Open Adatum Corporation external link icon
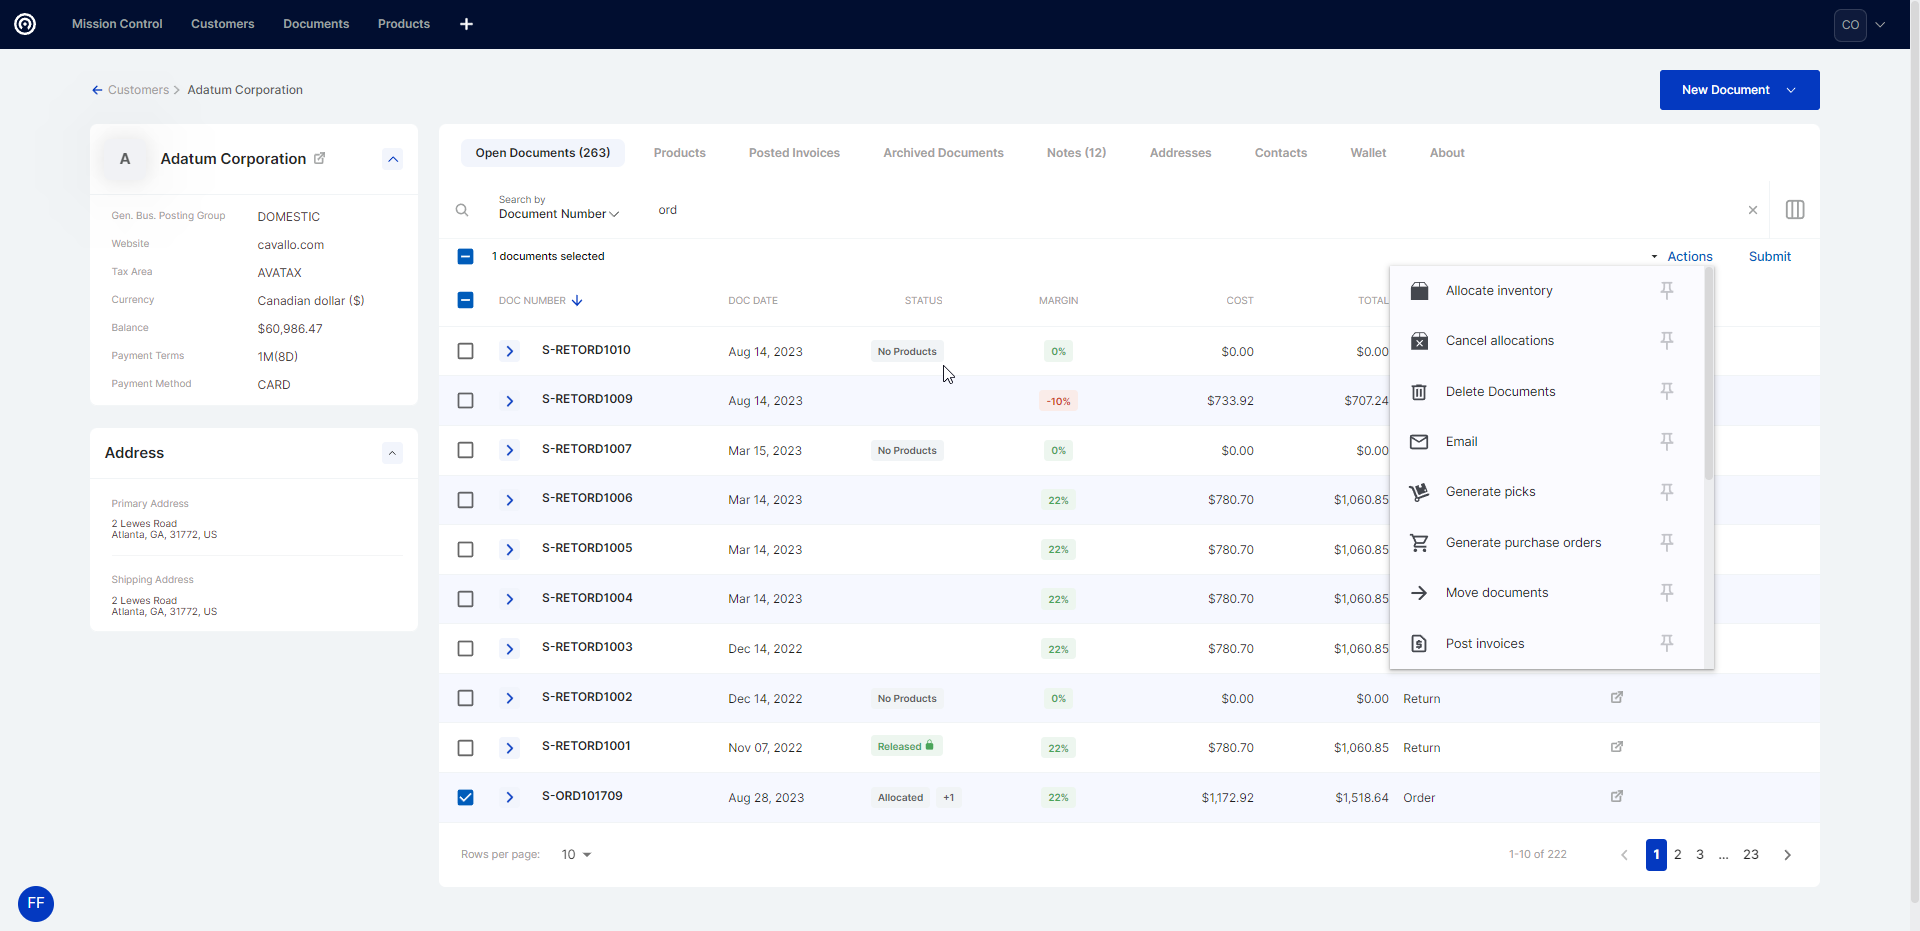 [x=320, y=158]
